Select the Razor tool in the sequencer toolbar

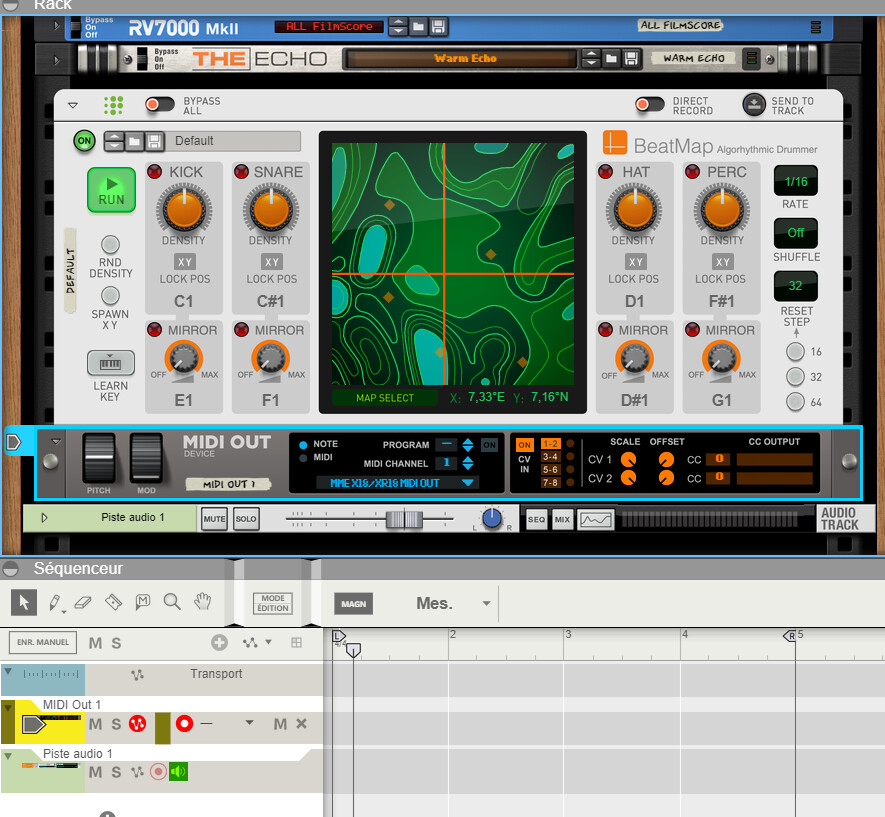click(113, 603)
